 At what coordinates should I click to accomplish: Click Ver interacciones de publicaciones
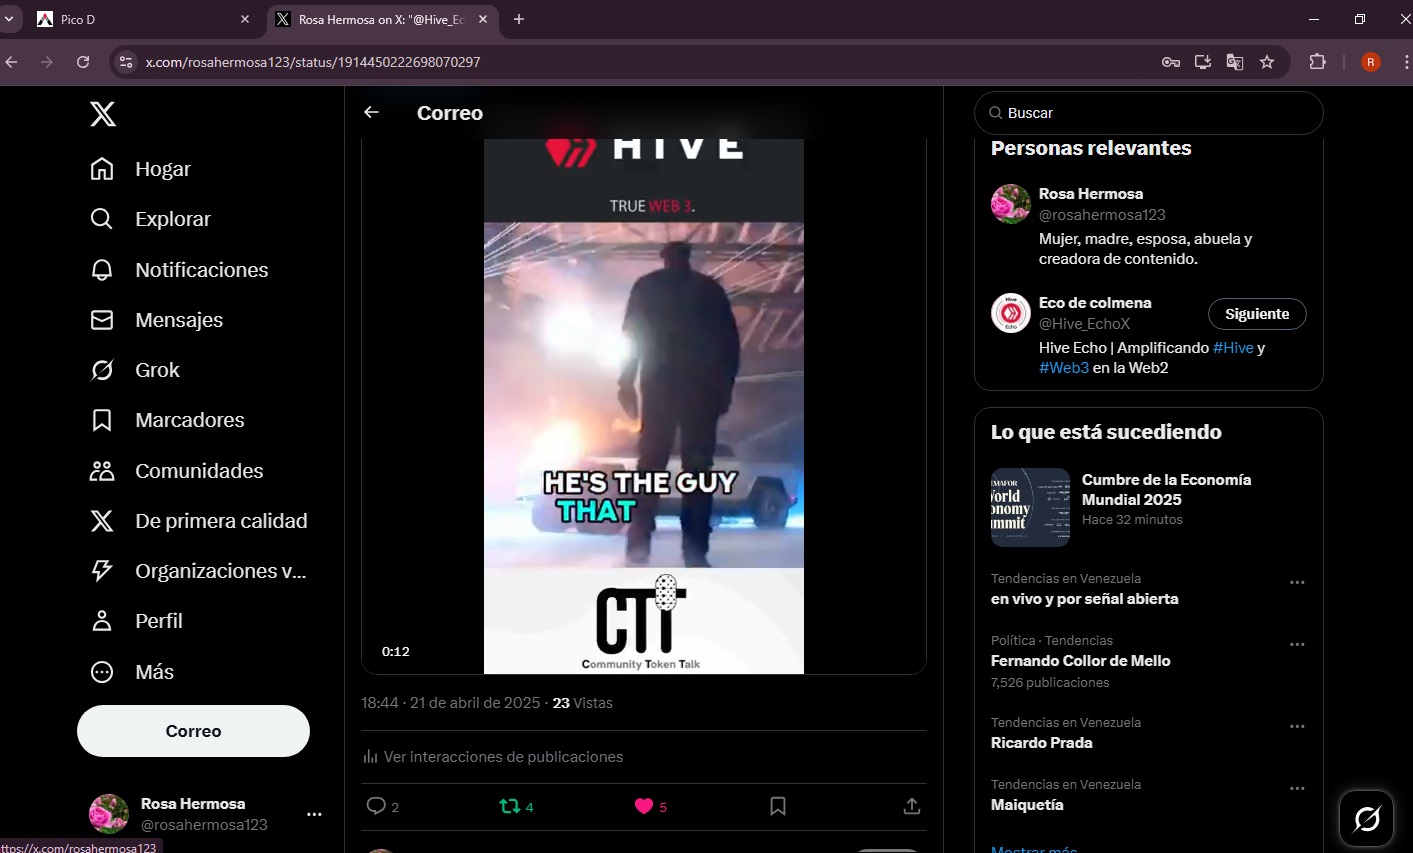(x=493, y=757)
